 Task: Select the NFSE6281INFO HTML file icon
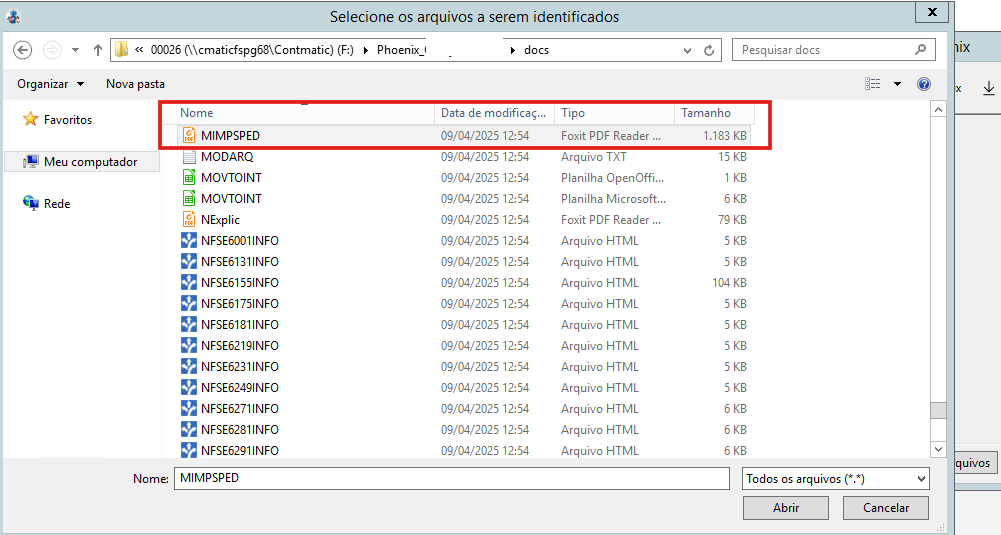tap(189, 430)
